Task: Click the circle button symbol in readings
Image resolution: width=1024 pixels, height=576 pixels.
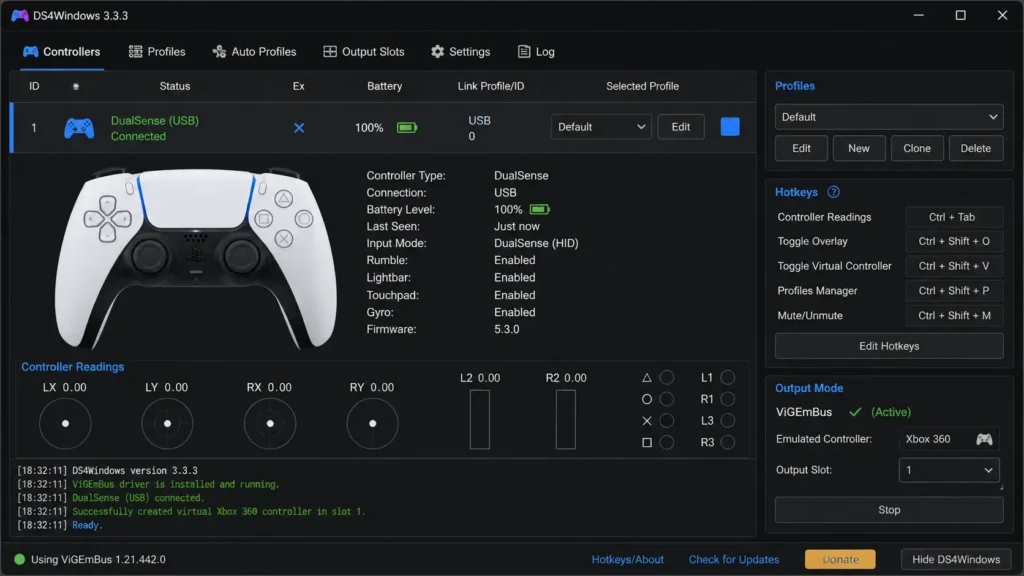Action: [x=647, y=399]
